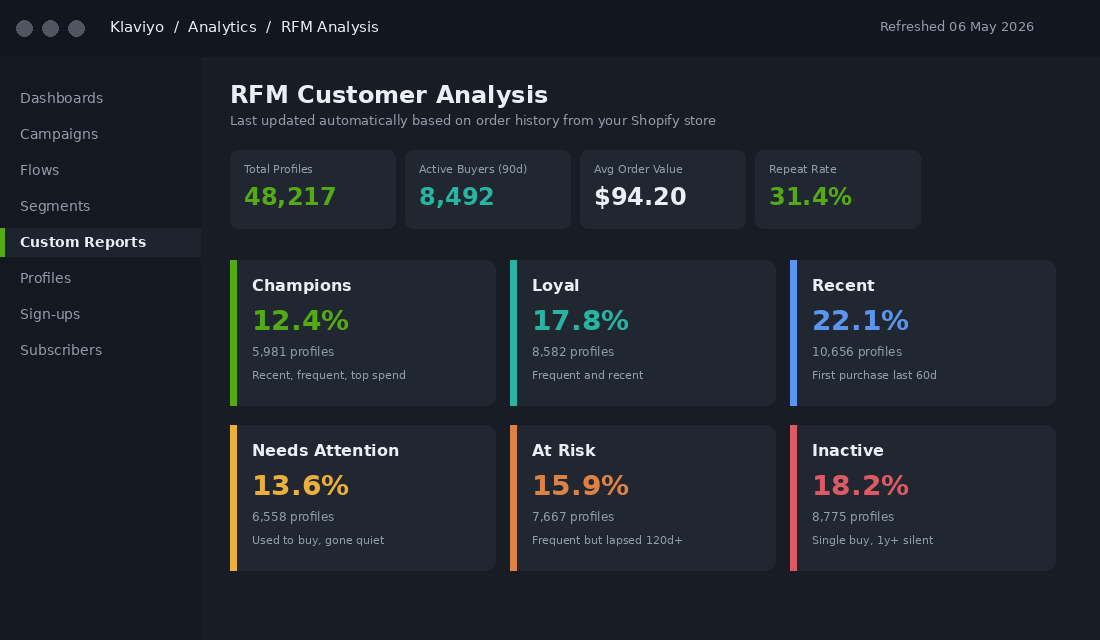Image resolution: width=1100 pixels, height=640 pixels.
Task: Open the At Risk segment card
Action: (x=643, y=498)
